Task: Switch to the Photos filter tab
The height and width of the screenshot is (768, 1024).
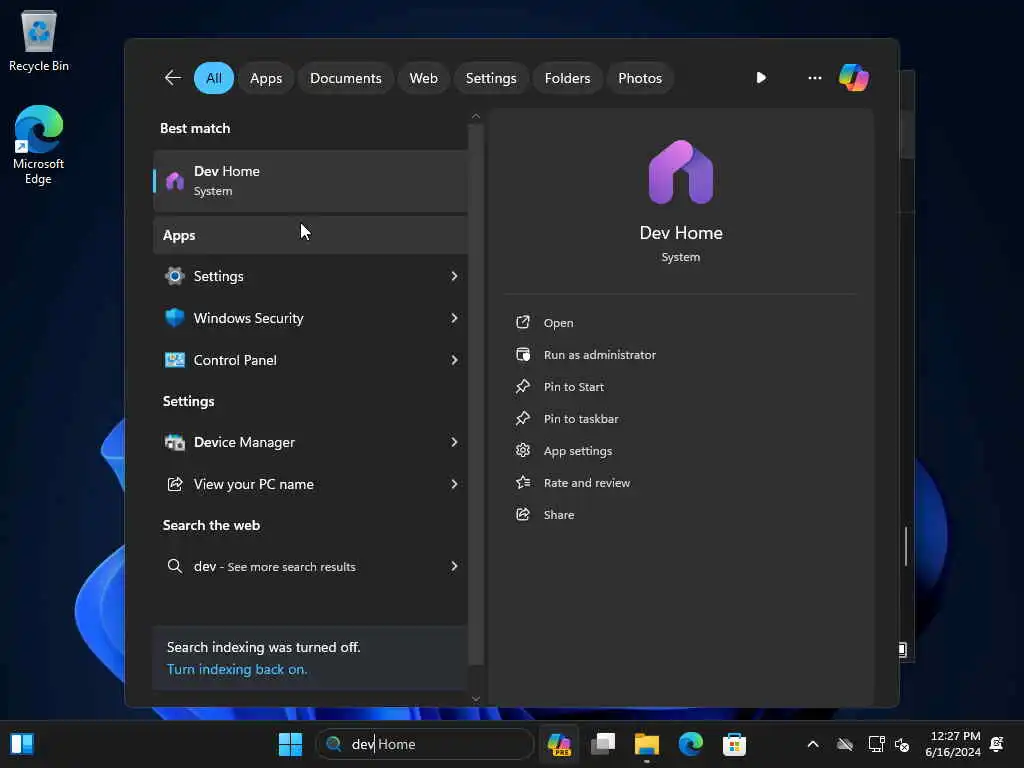Action: coord(640,78)
